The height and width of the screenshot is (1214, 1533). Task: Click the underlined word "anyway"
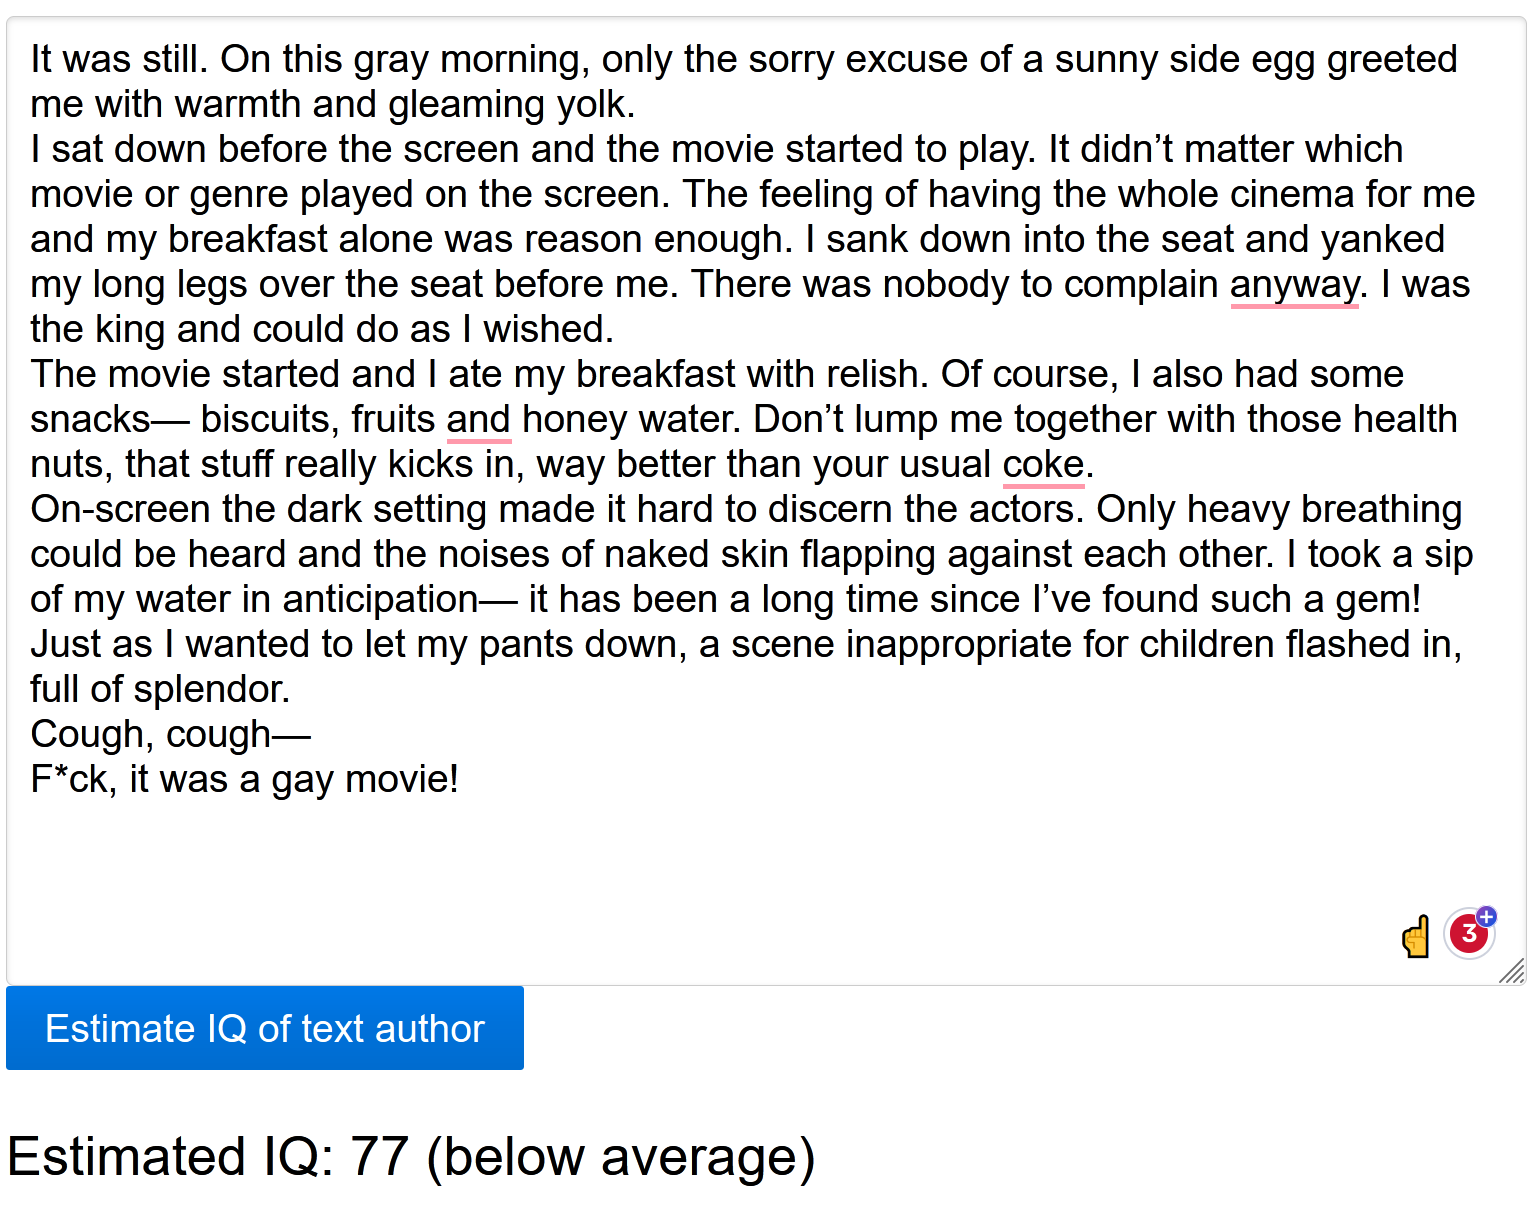tap(1294, 285)
